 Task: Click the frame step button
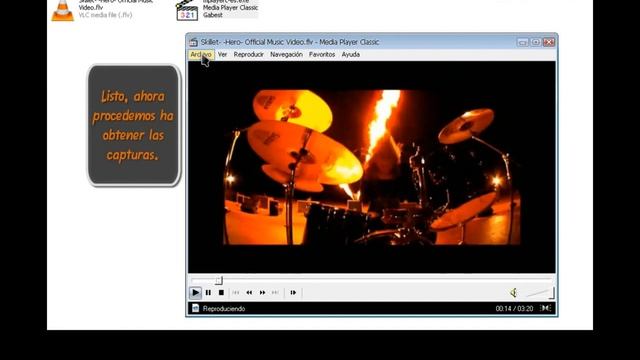click(293, 293)
